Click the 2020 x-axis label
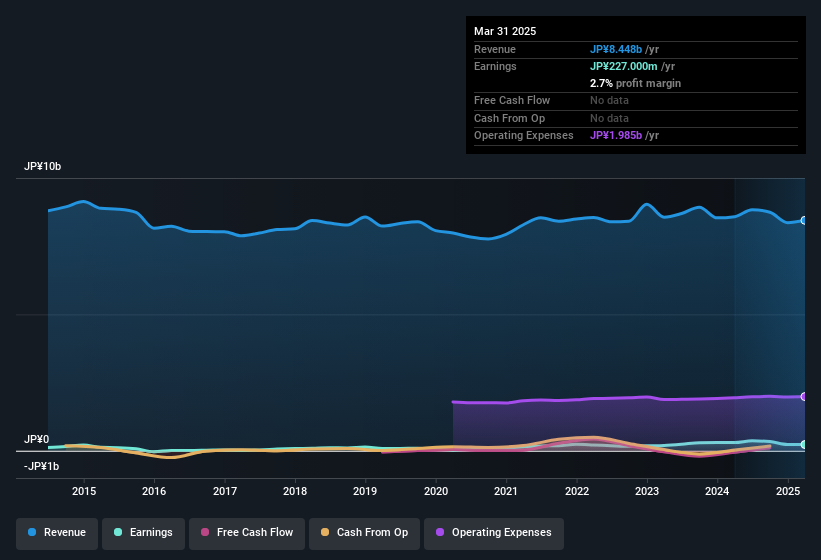This screenshot has height=560, width=821. coord(436,491)
